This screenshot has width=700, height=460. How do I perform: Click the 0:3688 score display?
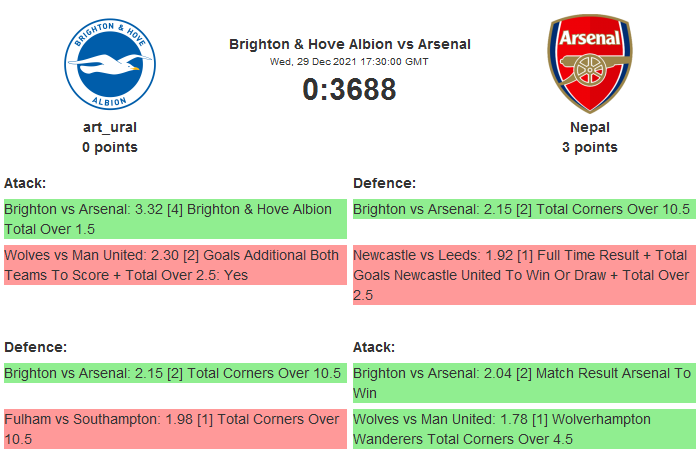349,90
